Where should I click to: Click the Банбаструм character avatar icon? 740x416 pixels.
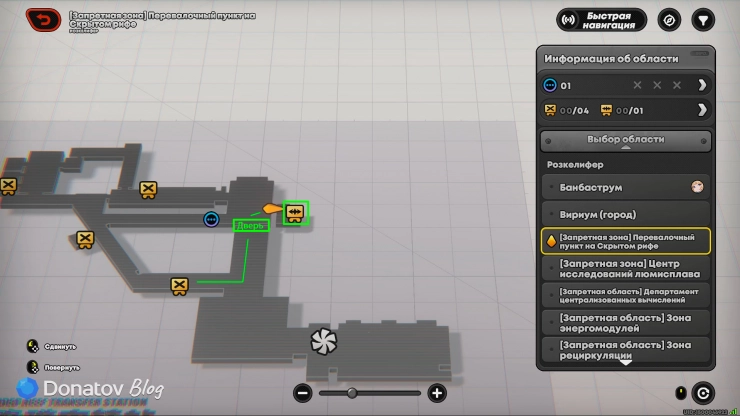point(697,187)
